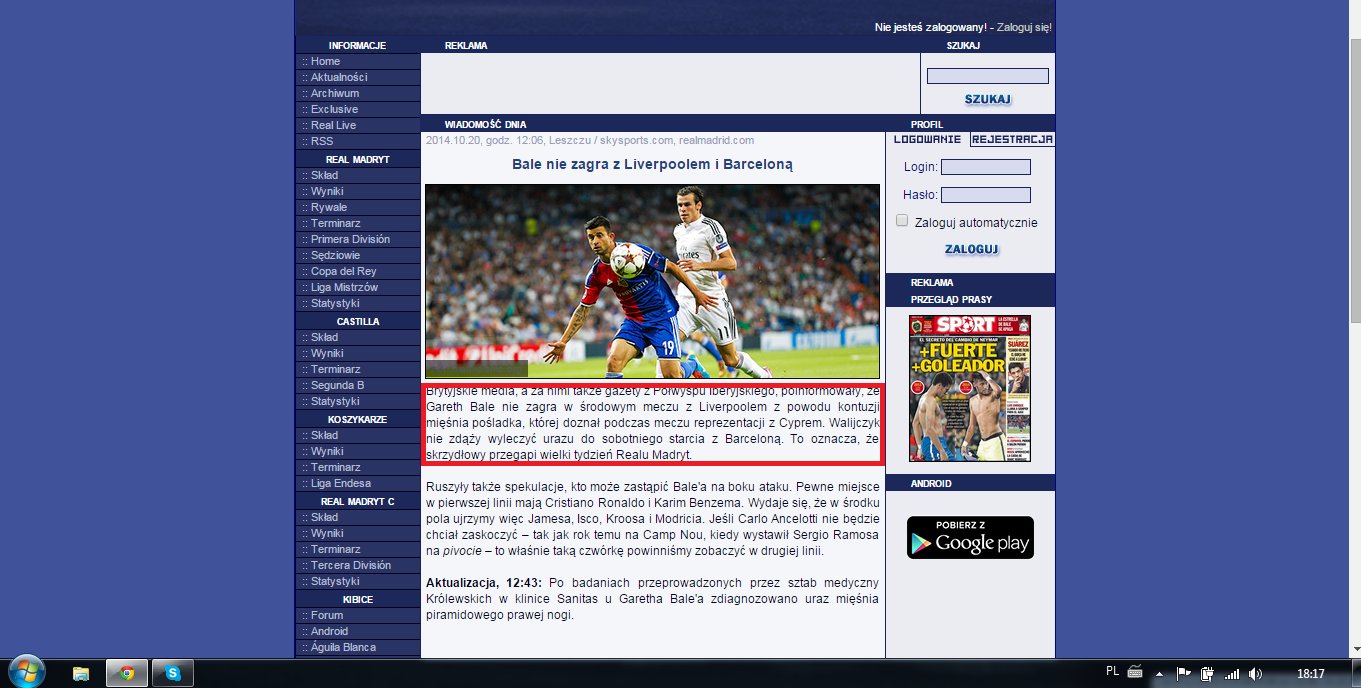
Task: Switch to Chrome in the taskbar
Action: (x=127, y=673)
